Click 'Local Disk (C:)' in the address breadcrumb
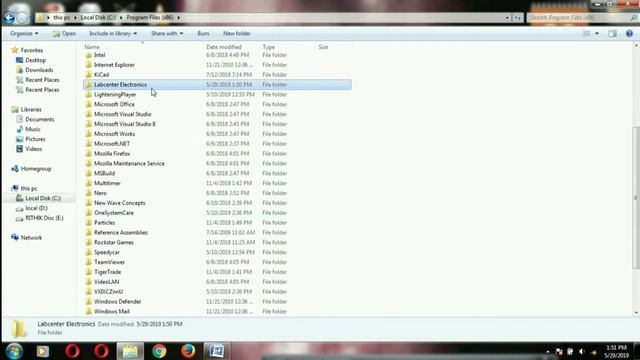Screen dimensions: 640x360 [x=98, y=18]
